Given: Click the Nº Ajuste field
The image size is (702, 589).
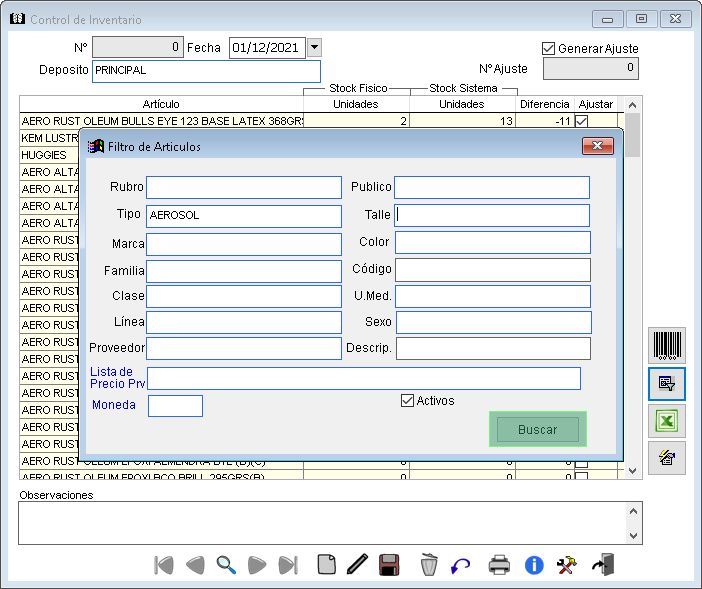Looking at the screenshot, I should pyautogui.click(x=591, y=68).
